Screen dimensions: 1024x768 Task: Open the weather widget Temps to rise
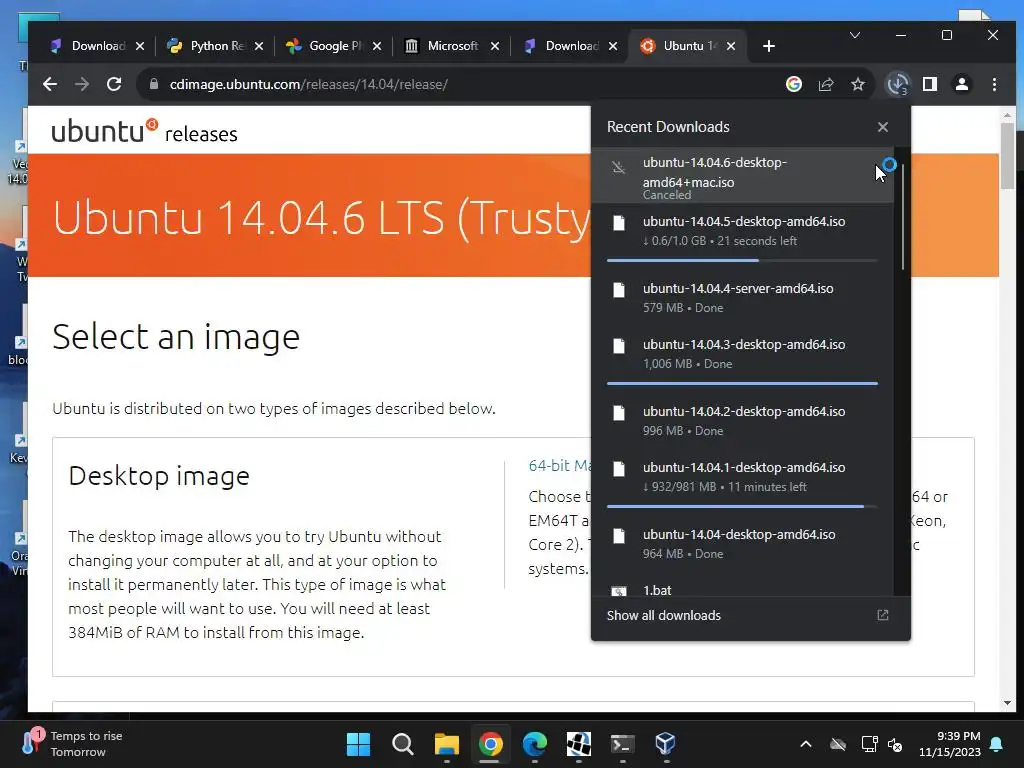coord(73,744)
